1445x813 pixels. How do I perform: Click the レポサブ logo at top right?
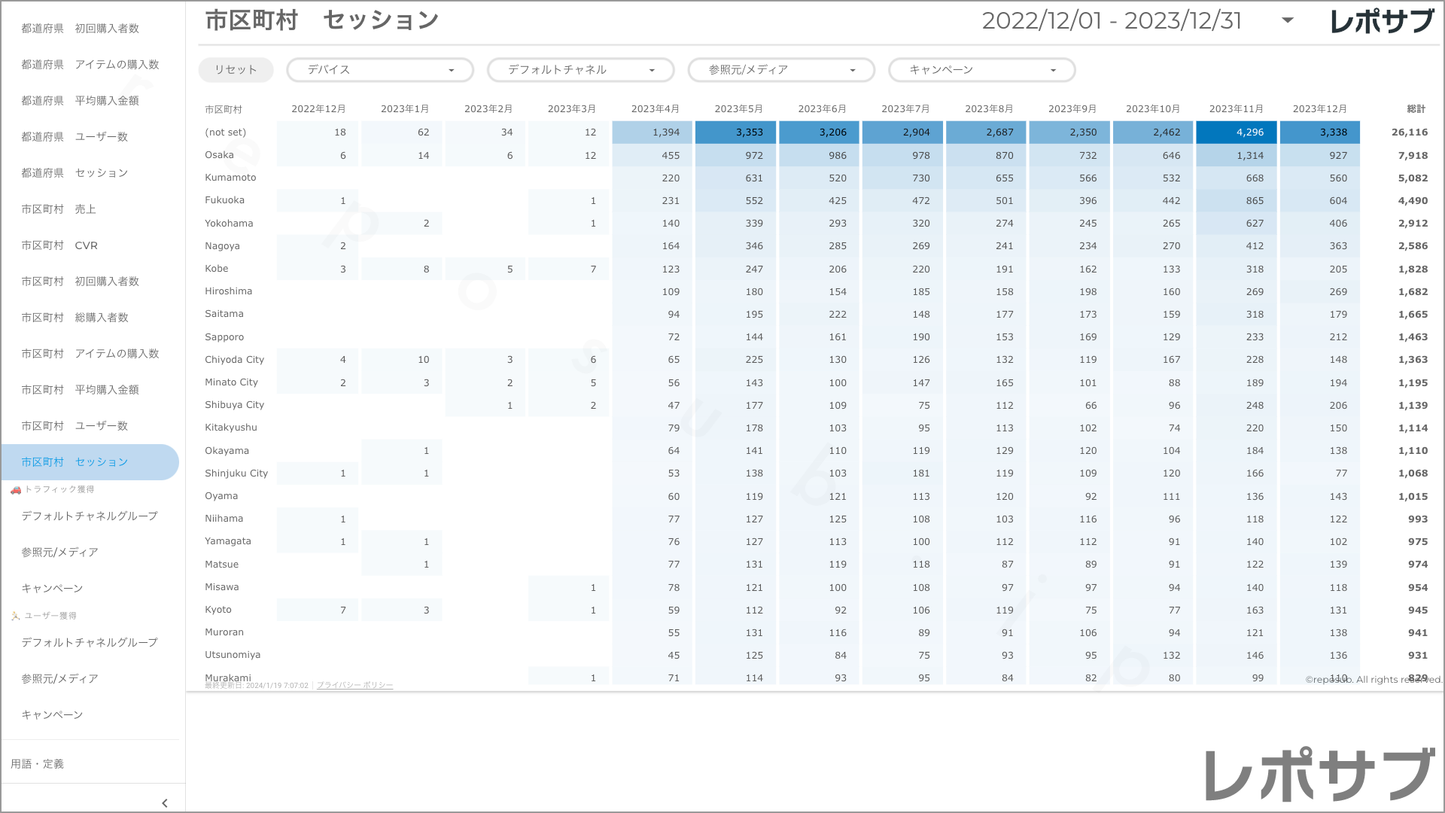[1381, 21]
